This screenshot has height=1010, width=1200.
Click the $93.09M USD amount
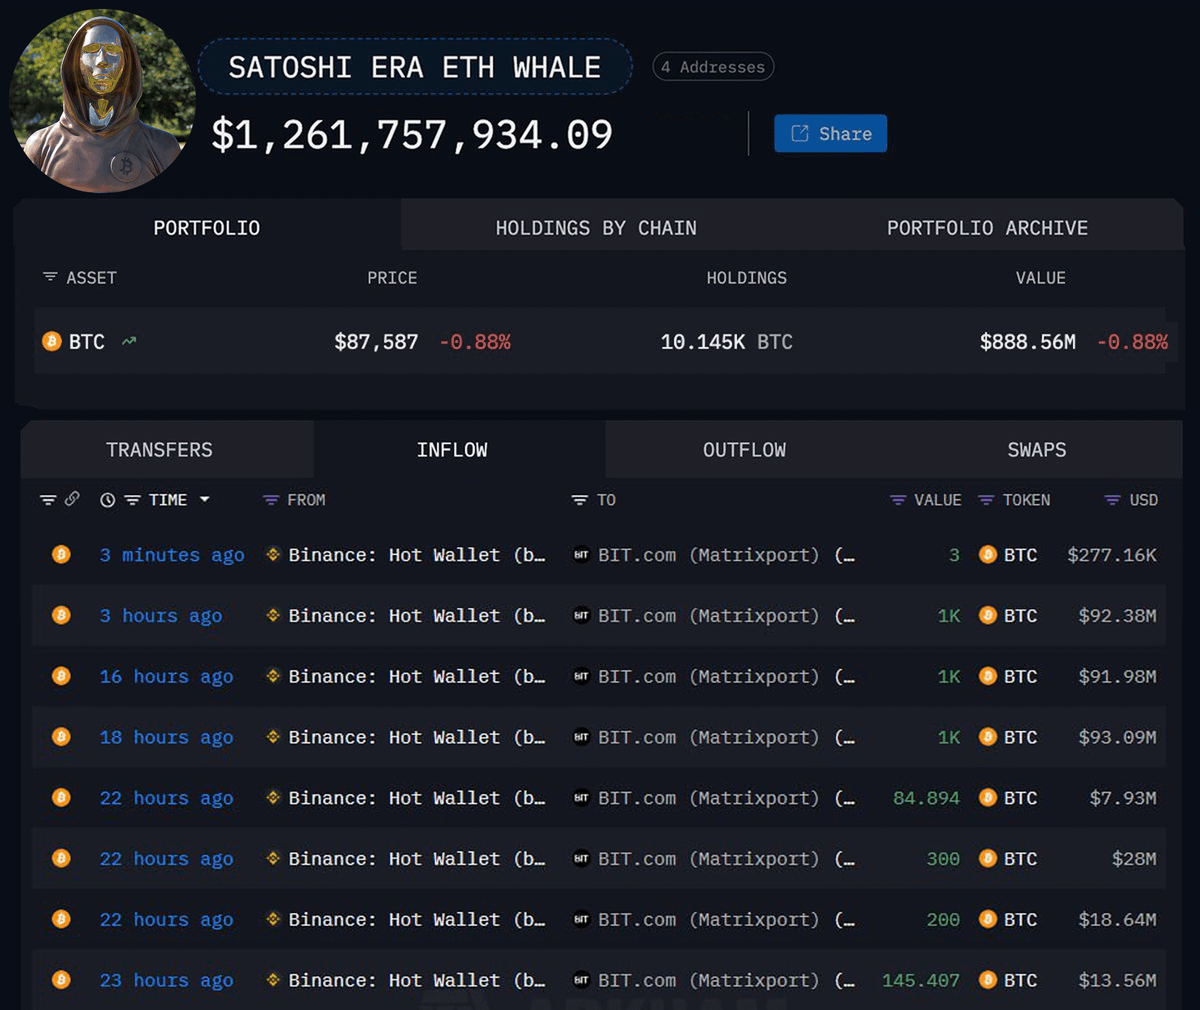(1117, 738)
